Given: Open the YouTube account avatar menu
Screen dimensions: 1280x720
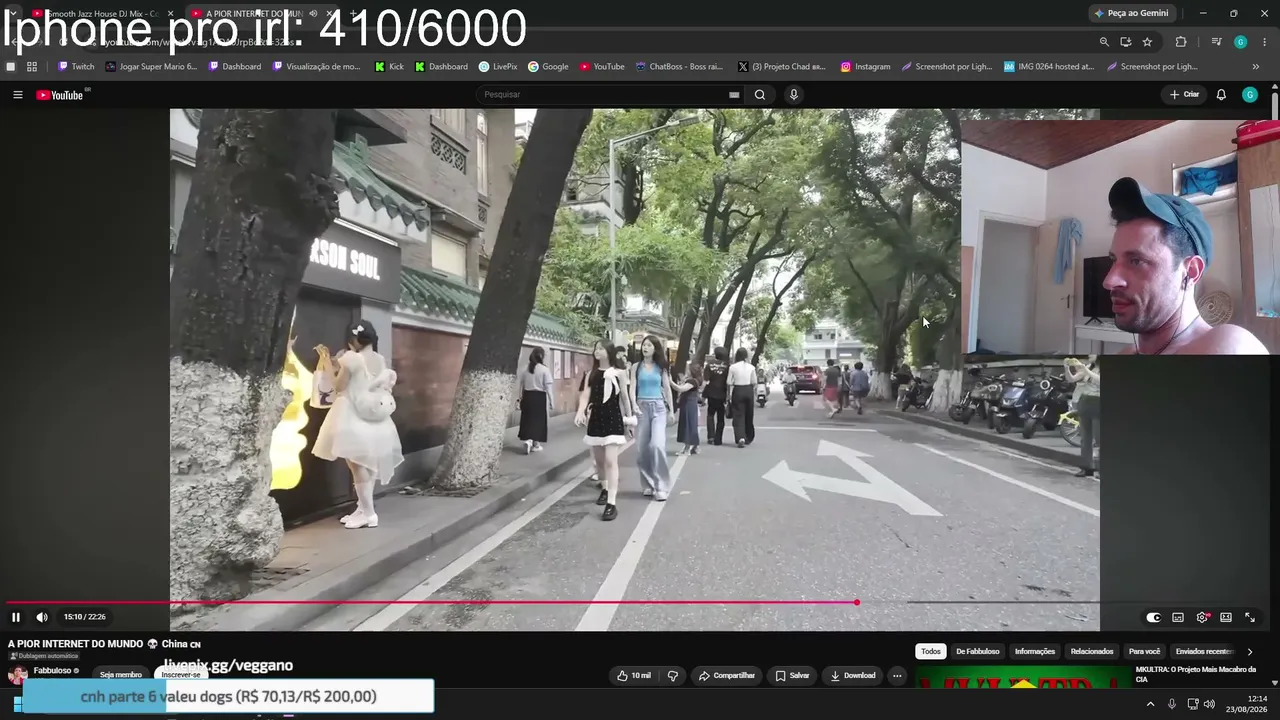Looking at the screenshot, I should pos(1250,95).
